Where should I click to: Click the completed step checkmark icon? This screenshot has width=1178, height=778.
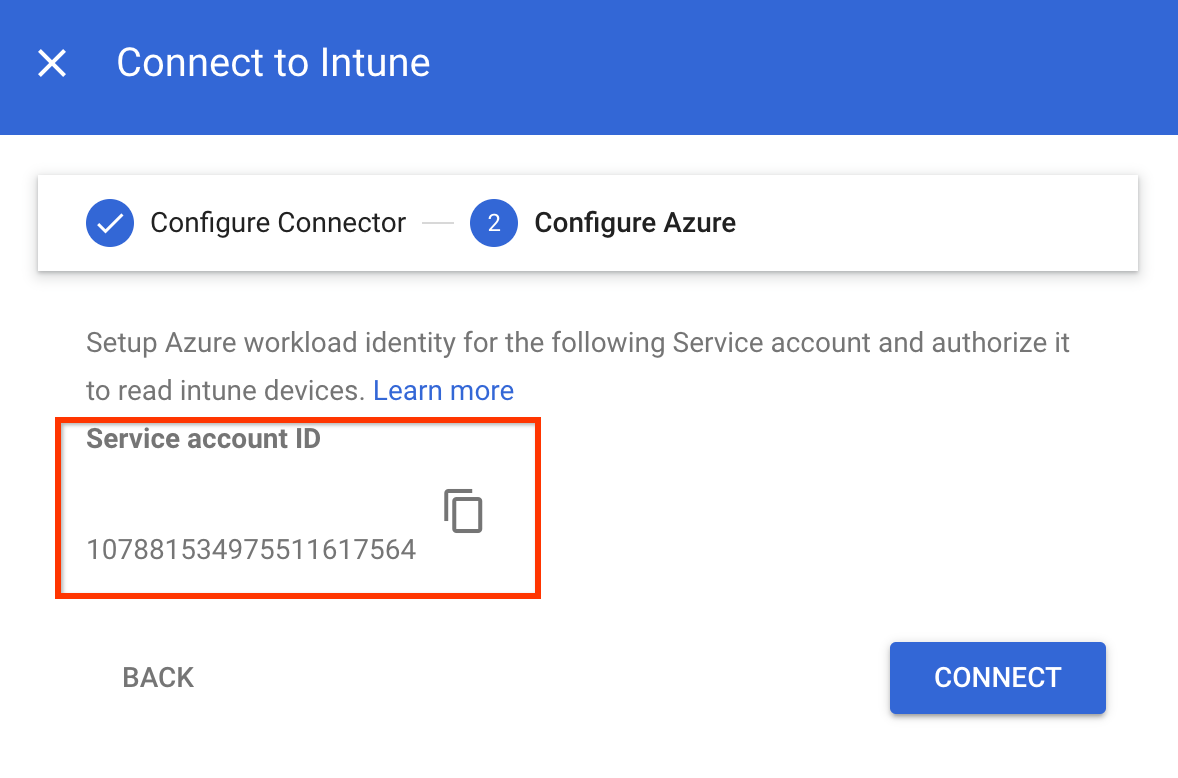pyautogui.click(x=110, y=223)
